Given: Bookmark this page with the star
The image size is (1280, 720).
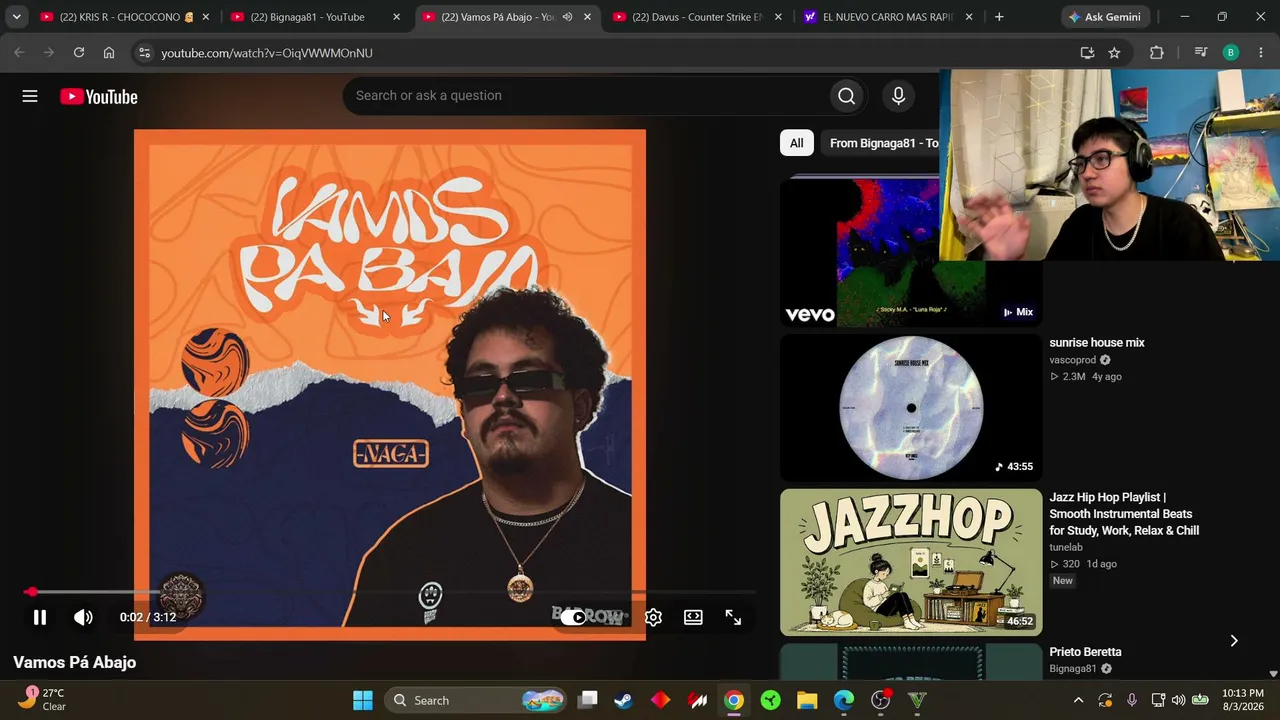Looking at the screenshot, I should 1114,53.
